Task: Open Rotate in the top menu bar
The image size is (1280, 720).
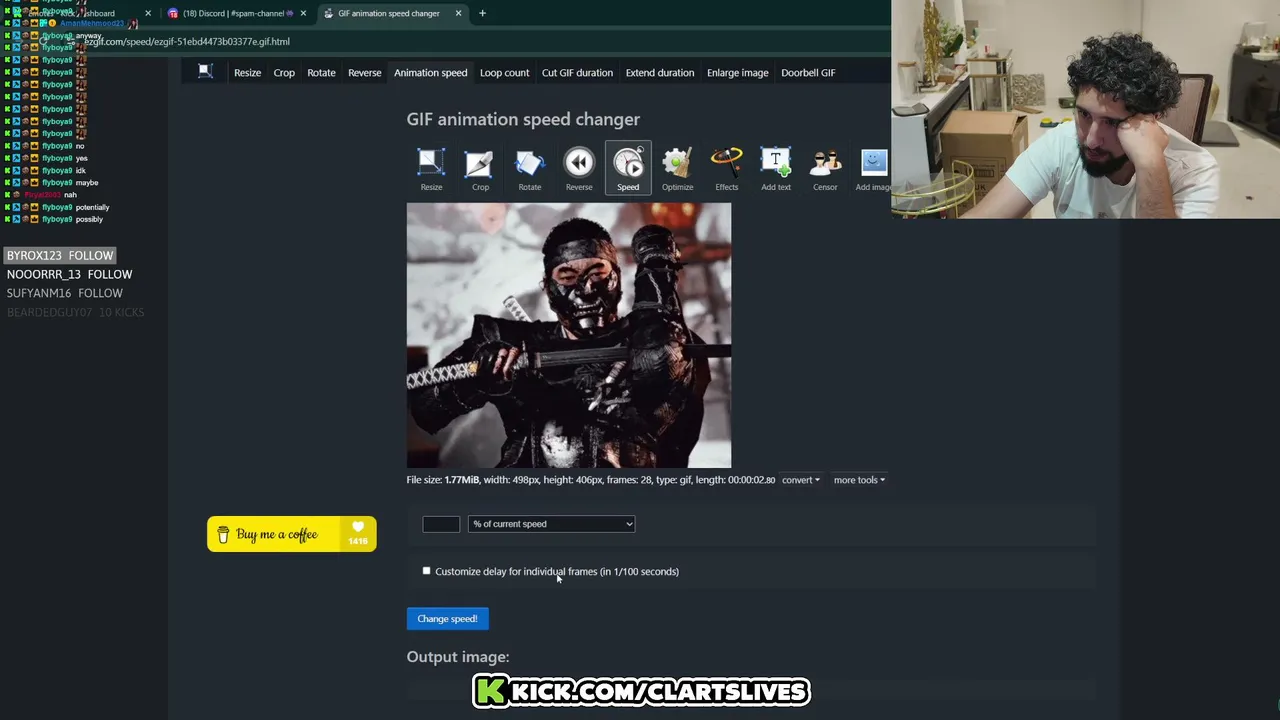Action: click(321, 72)
